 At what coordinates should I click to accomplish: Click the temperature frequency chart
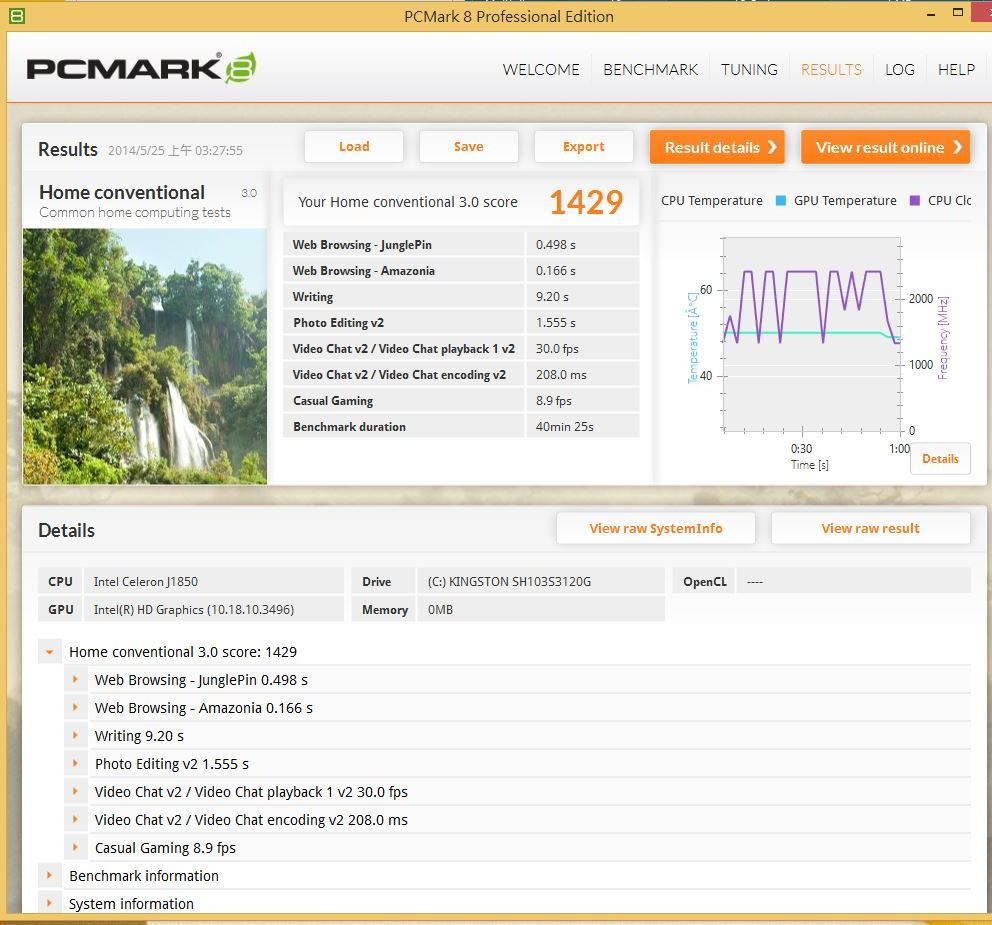click(812, 335)
